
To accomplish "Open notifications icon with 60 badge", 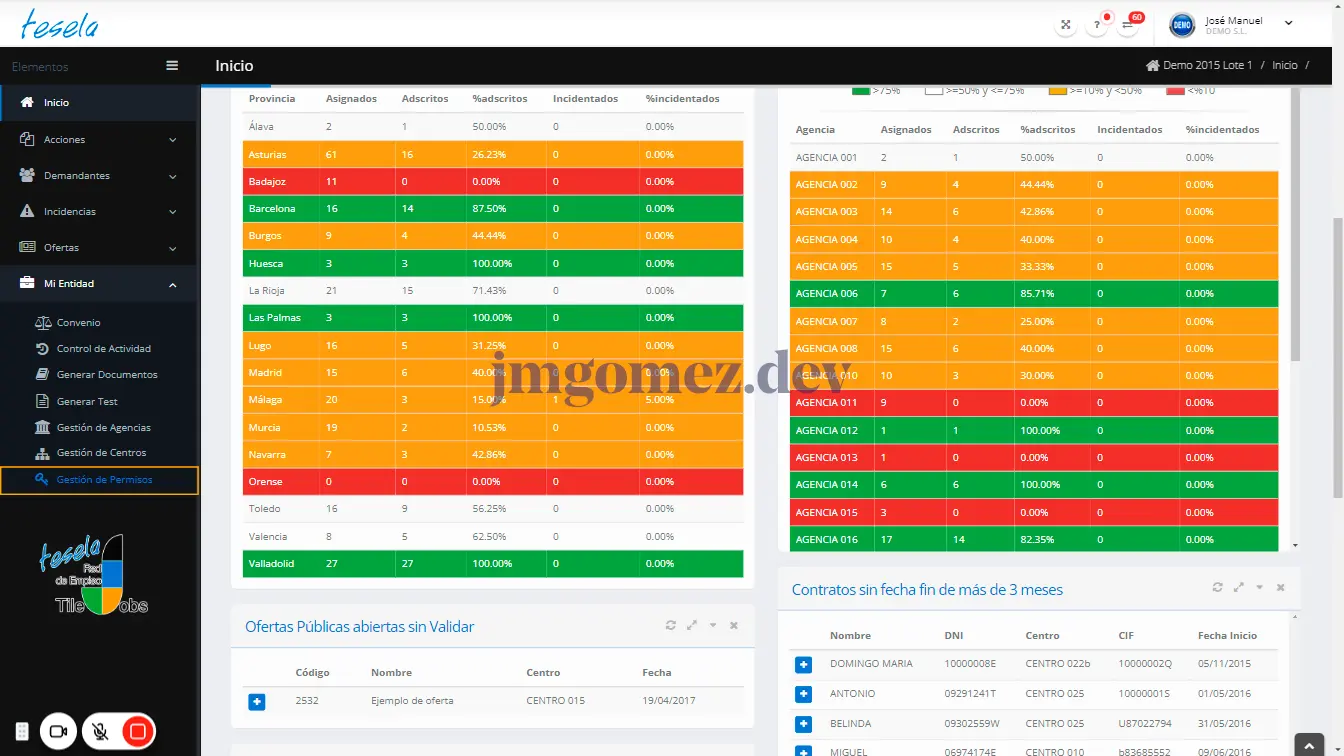I will 1128,25.
